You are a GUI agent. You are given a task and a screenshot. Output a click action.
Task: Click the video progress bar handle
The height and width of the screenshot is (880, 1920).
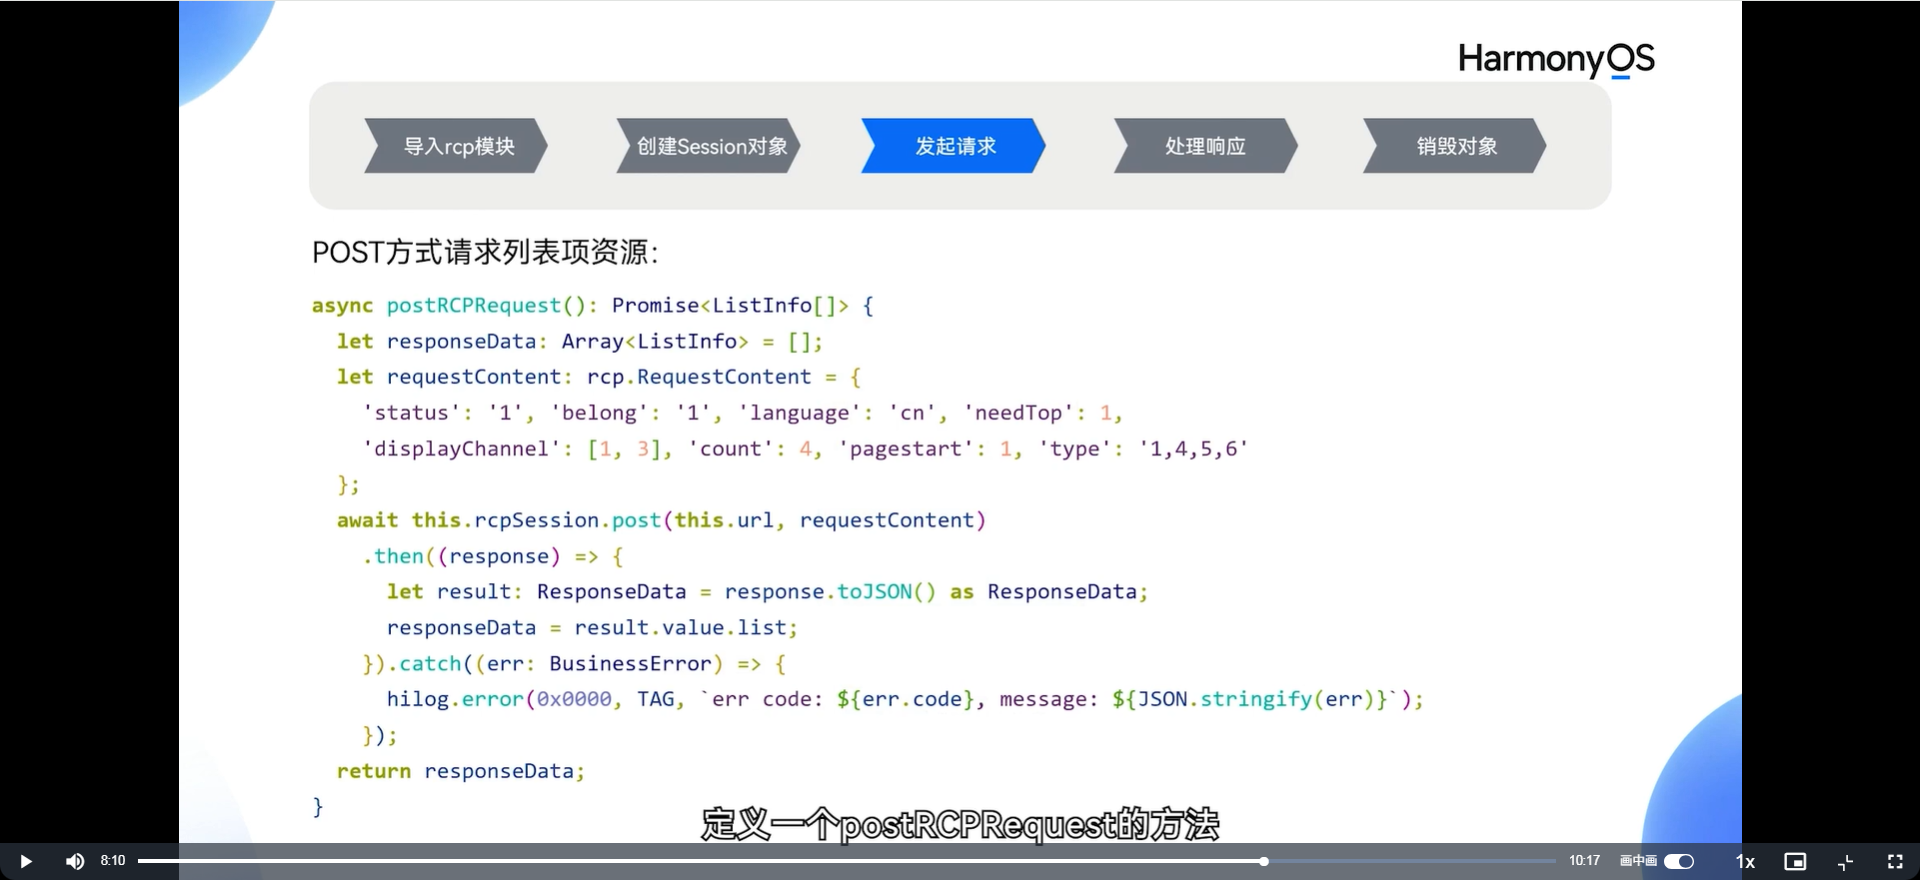1264,861
